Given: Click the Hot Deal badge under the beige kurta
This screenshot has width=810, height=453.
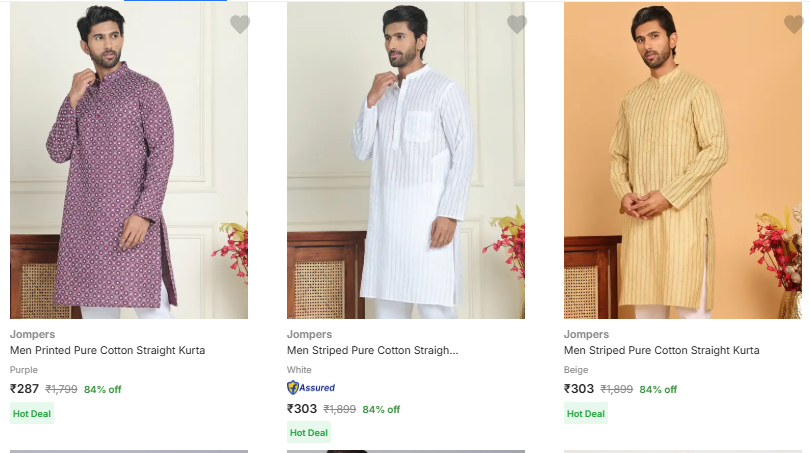Looking at the screenshot, I should (x=586, y=413).
